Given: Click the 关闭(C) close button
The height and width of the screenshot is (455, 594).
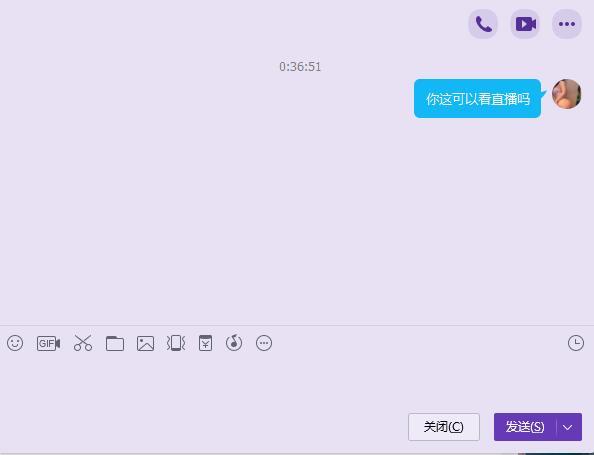Looking at the screenshot, I should [444, 427].
